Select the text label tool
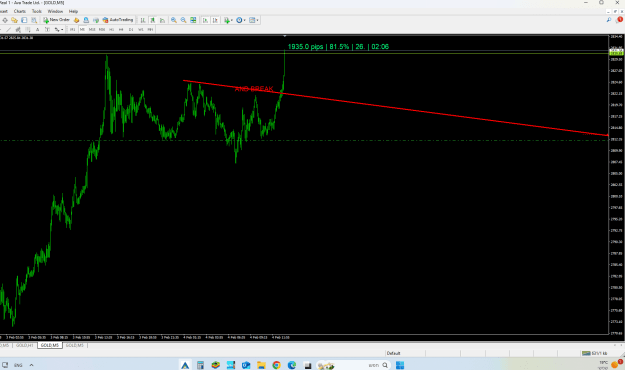This screenshot has width=625, height=370. coord(47,30)
